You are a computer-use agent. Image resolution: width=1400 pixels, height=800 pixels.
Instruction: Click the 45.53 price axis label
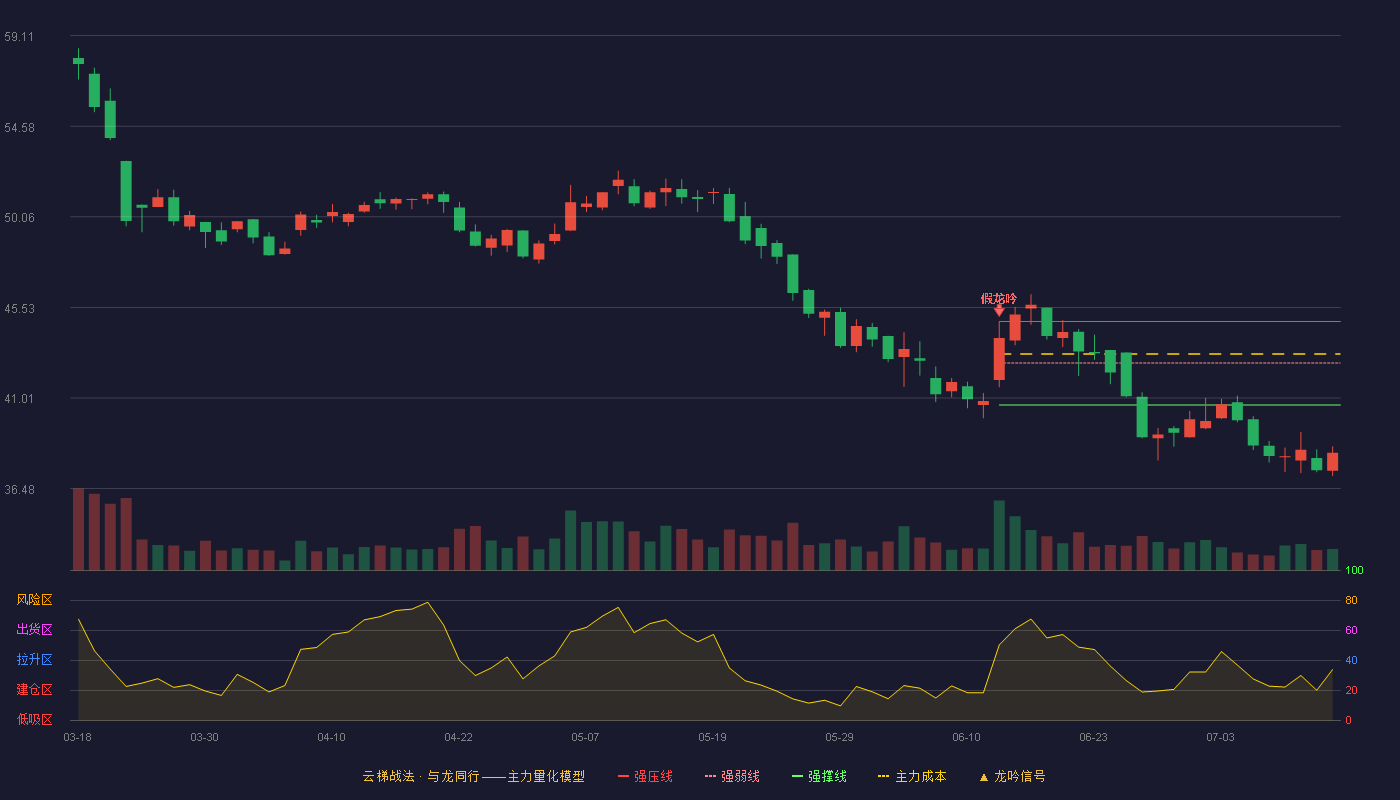pos(19,309)
